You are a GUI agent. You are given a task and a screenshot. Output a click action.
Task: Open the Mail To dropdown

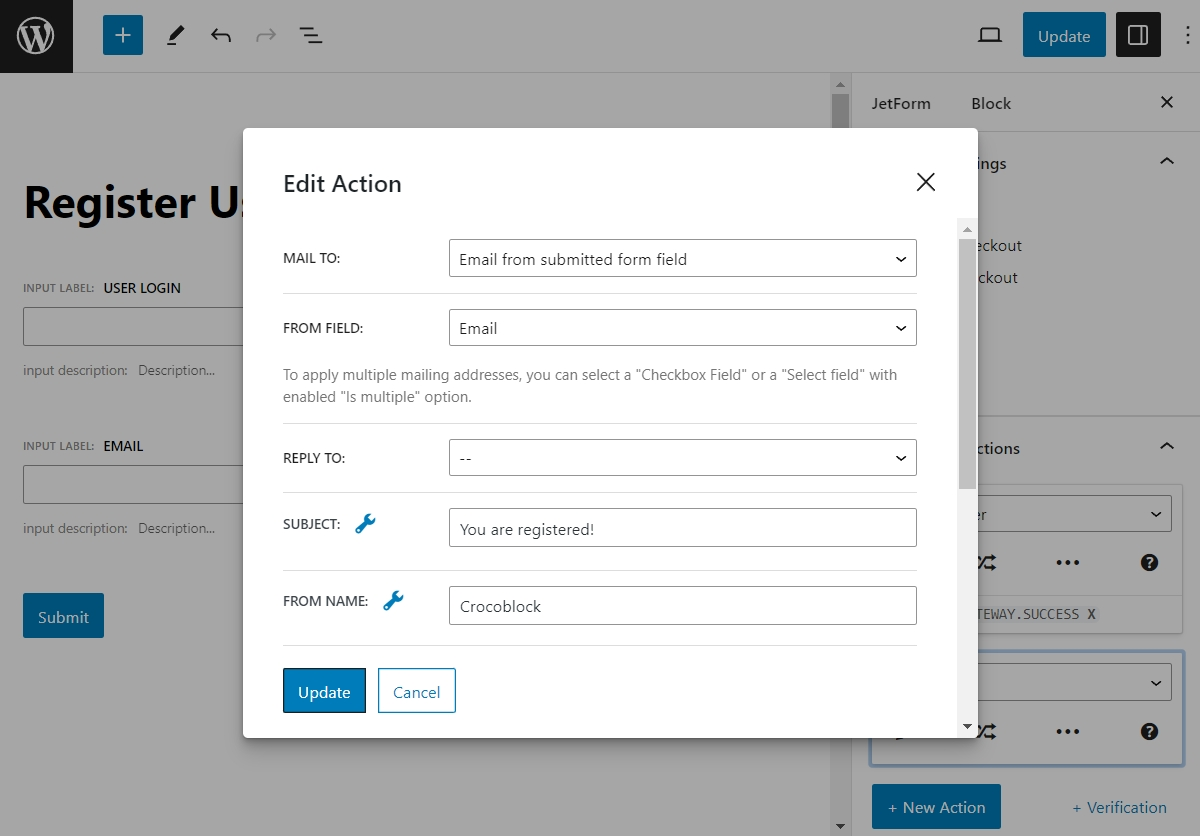(682, 258)
